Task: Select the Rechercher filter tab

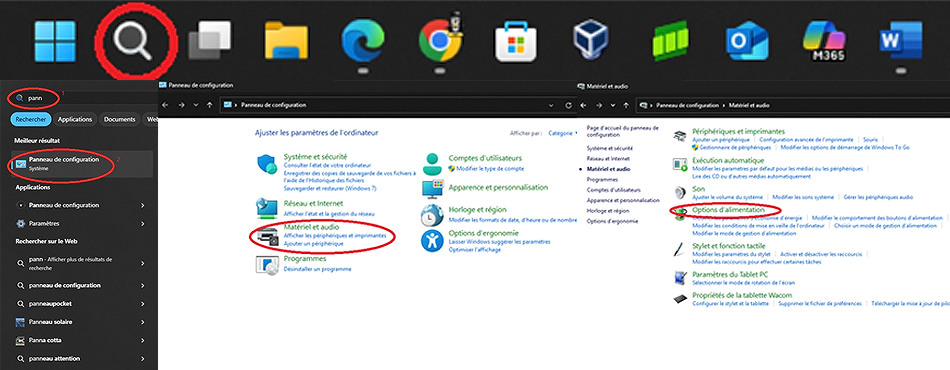Action: pyautogui.click(x=30, y=119)
